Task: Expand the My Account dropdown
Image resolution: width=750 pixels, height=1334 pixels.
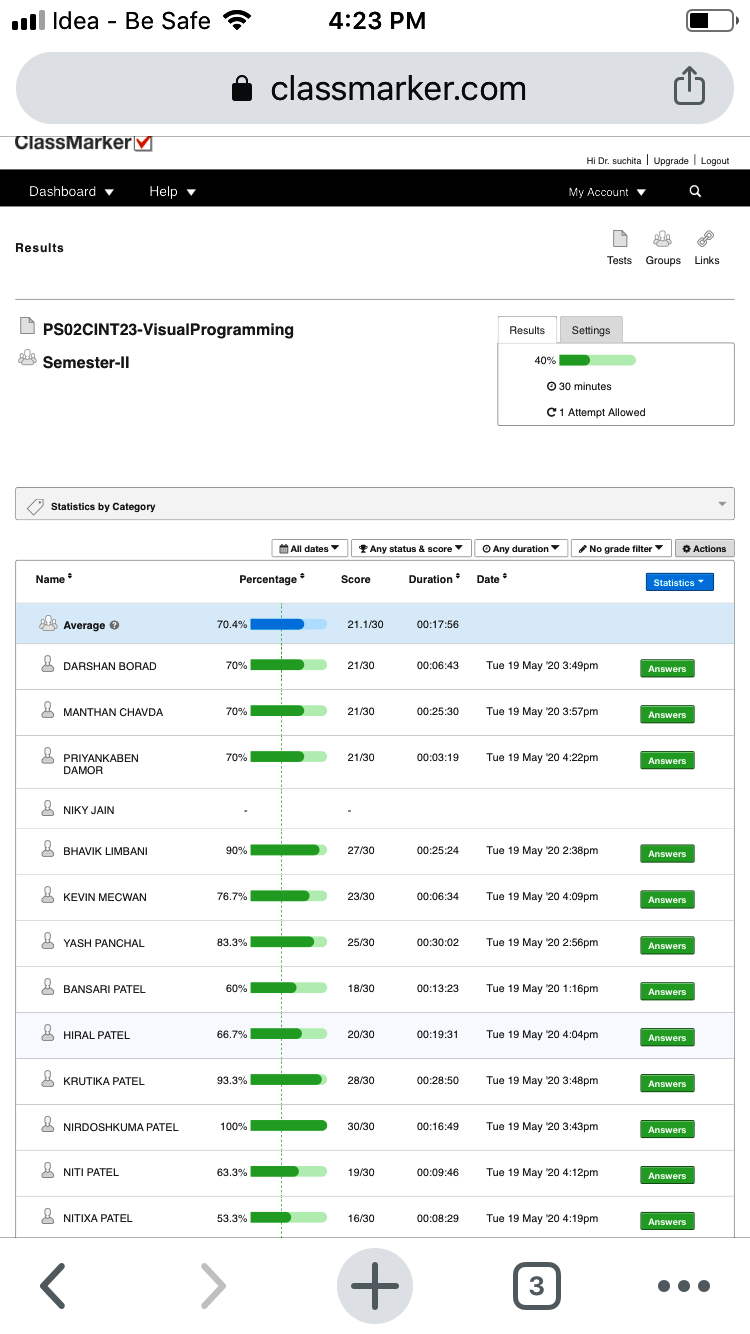Action: 607,192
